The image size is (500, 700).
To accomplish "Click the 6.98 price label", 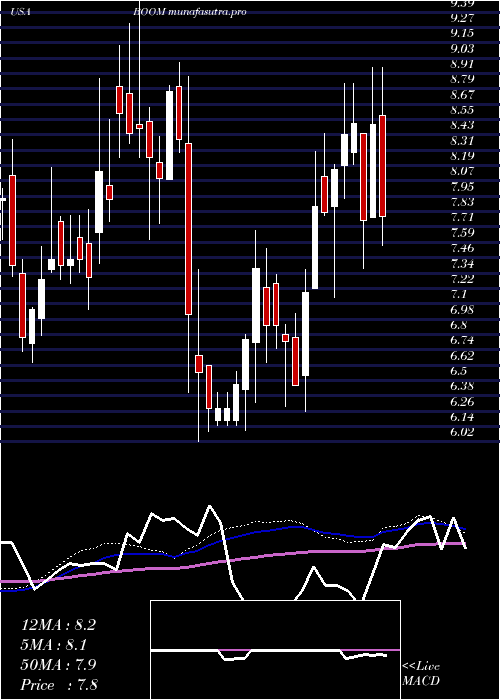I will coord(462,309).
